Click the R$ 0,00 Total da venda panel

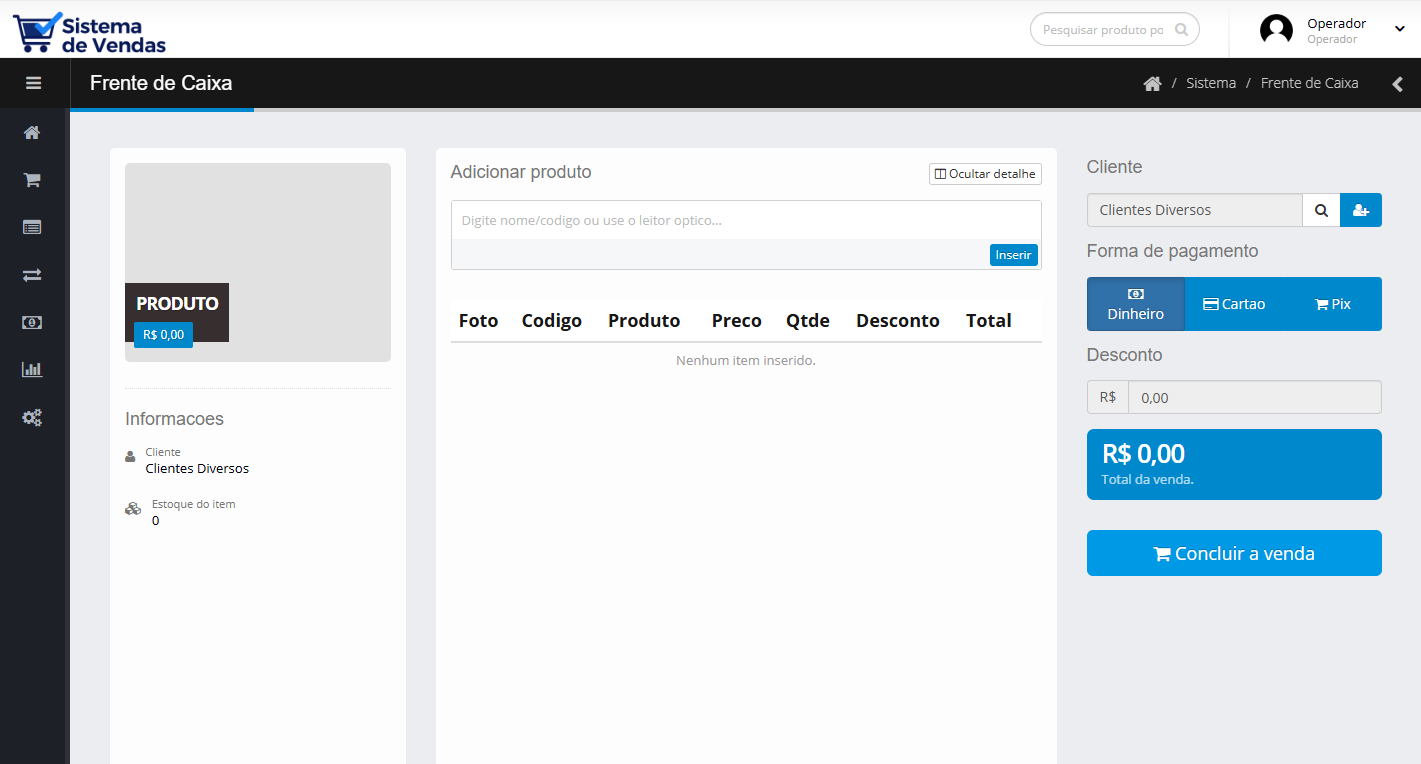[x=1234, y=465]
